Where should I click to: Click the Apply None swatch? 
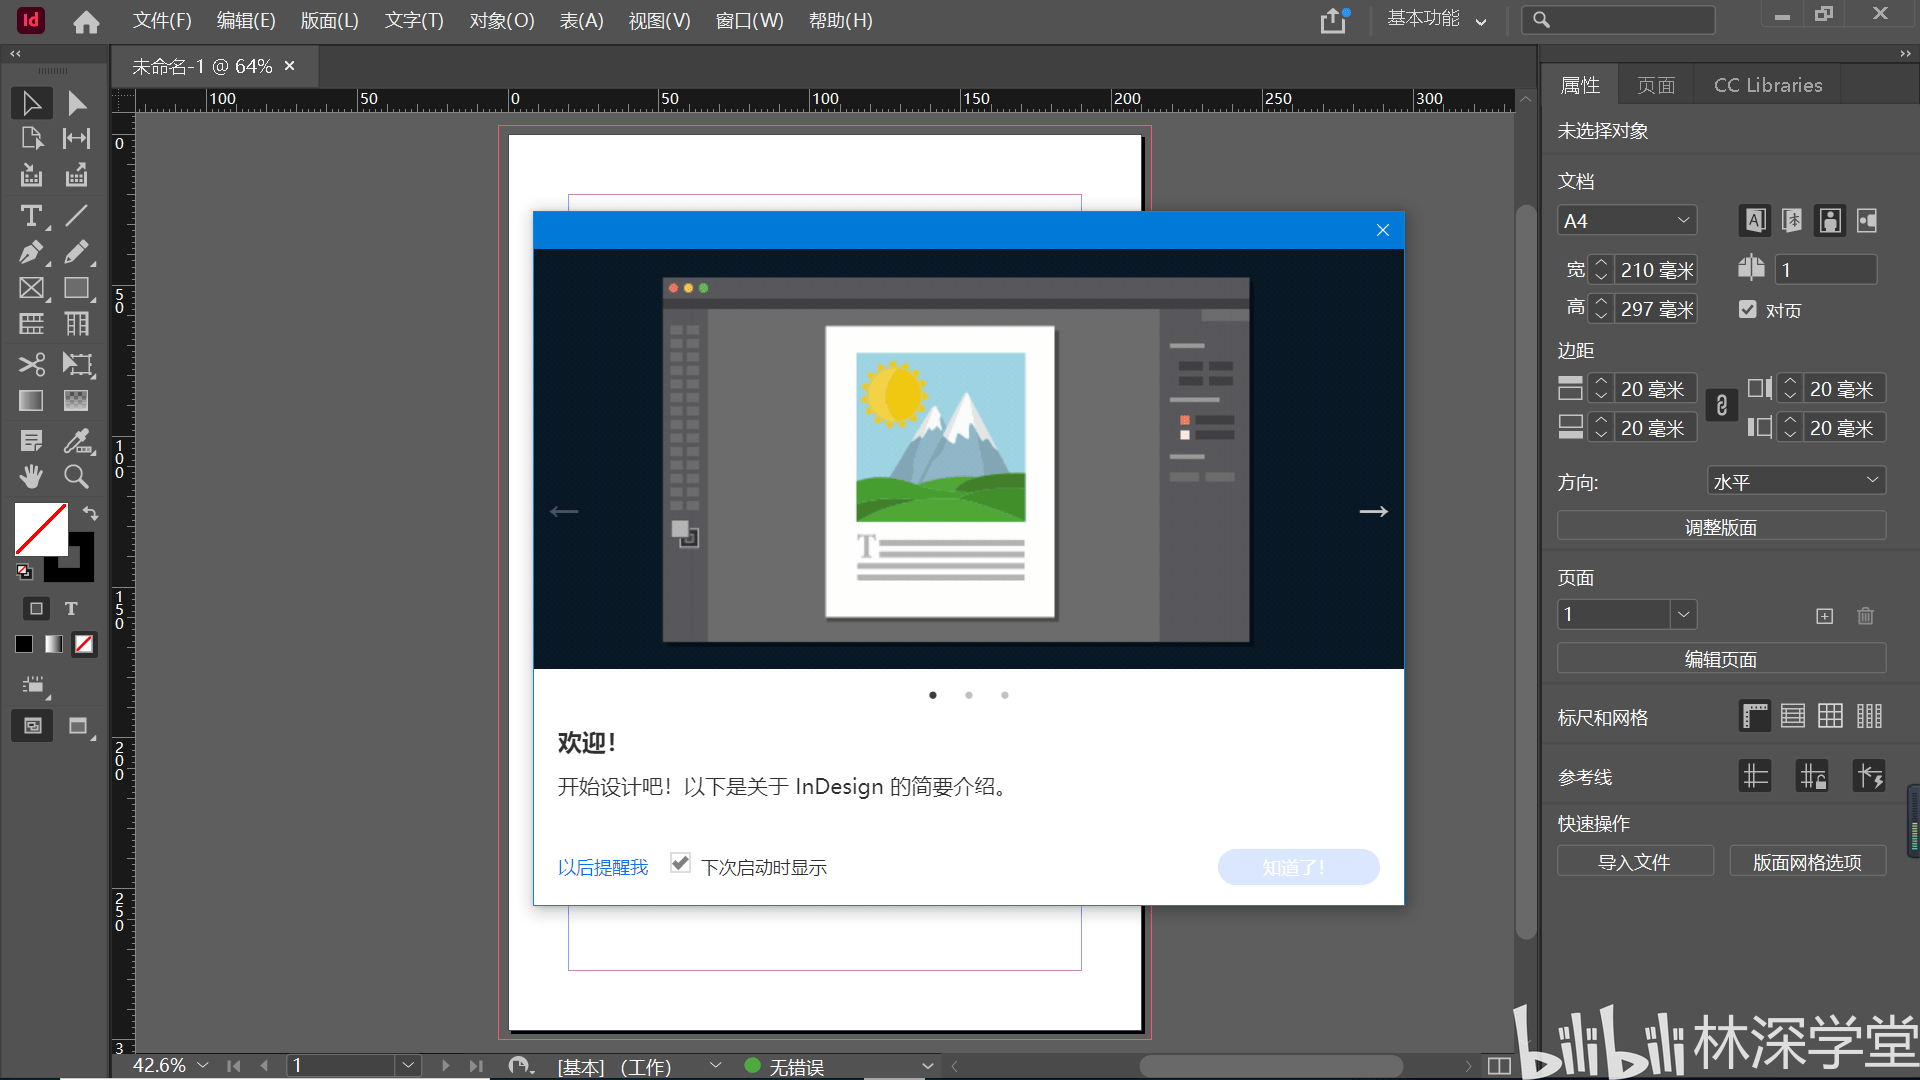pyautogui.click(x=85, y=644)
